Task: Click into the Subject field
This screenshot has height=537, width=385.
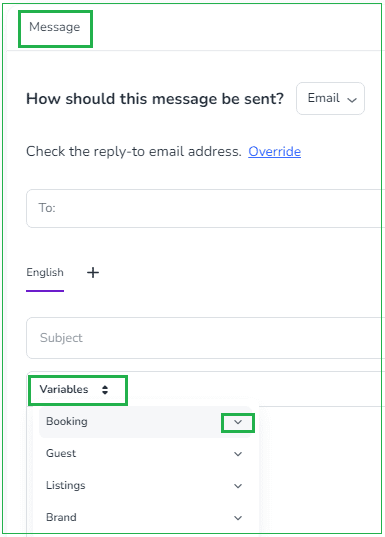Action: pos(205,338)
